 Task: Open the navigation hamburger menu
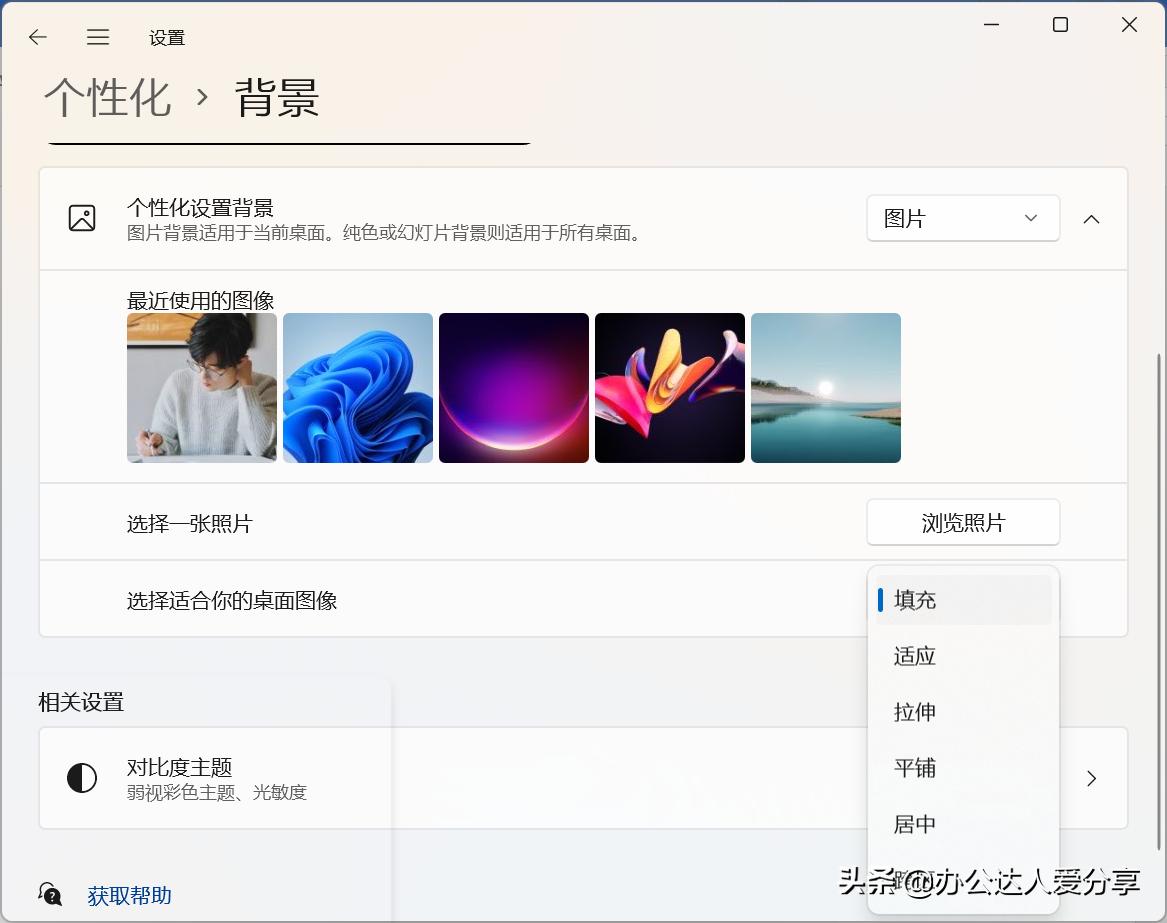point(98,37)
